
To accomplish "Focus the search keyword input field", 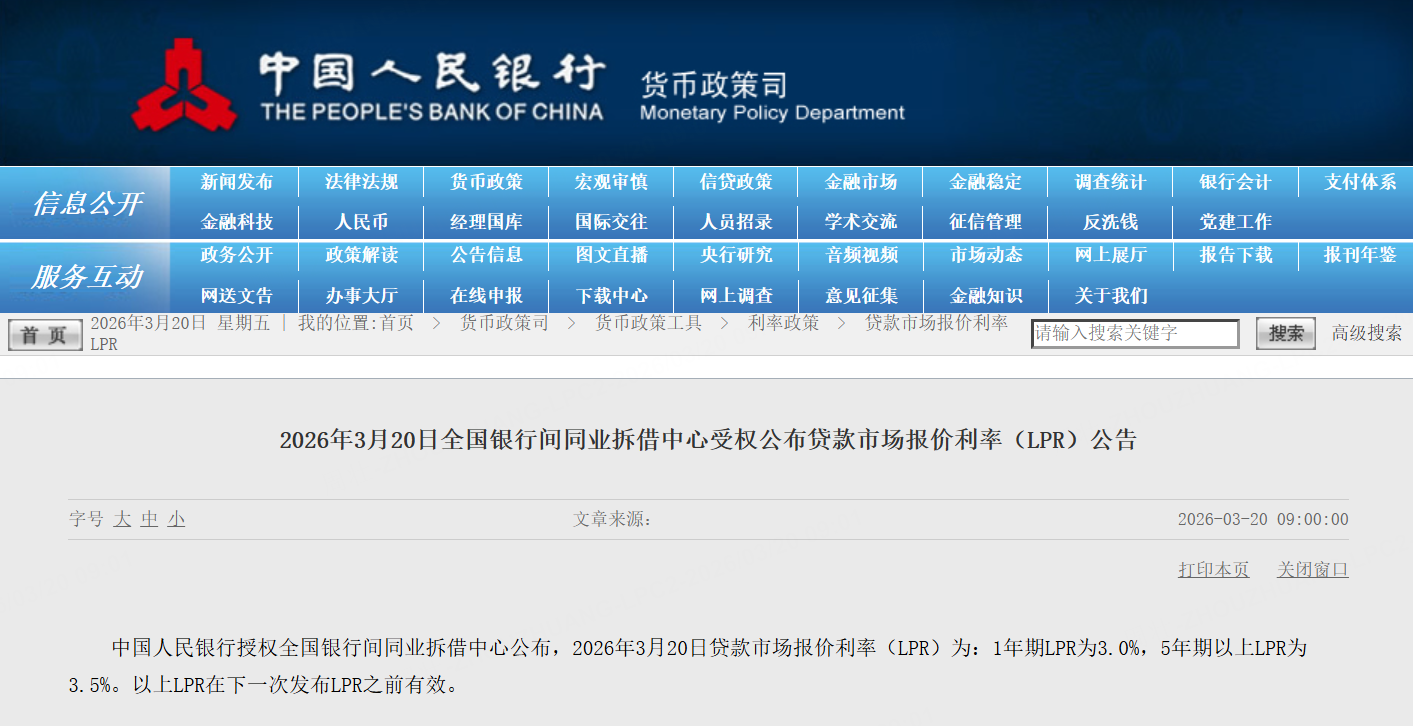I will tap(1135, 334).
